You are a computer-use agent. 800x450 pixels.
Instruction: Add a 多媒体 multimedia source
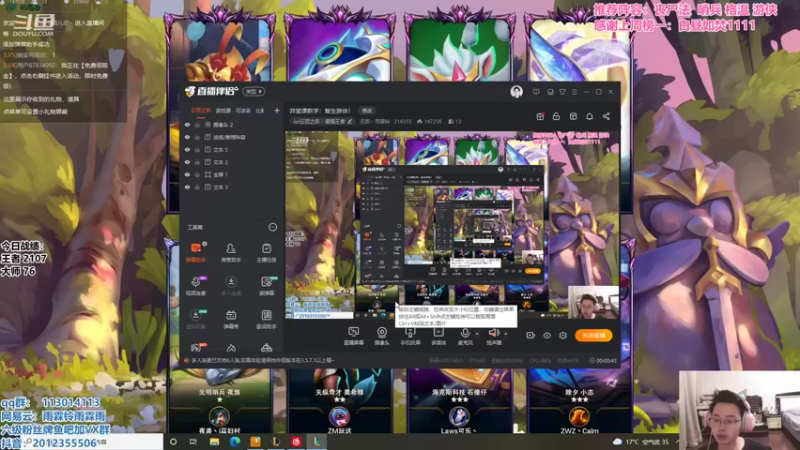(438, 336)
